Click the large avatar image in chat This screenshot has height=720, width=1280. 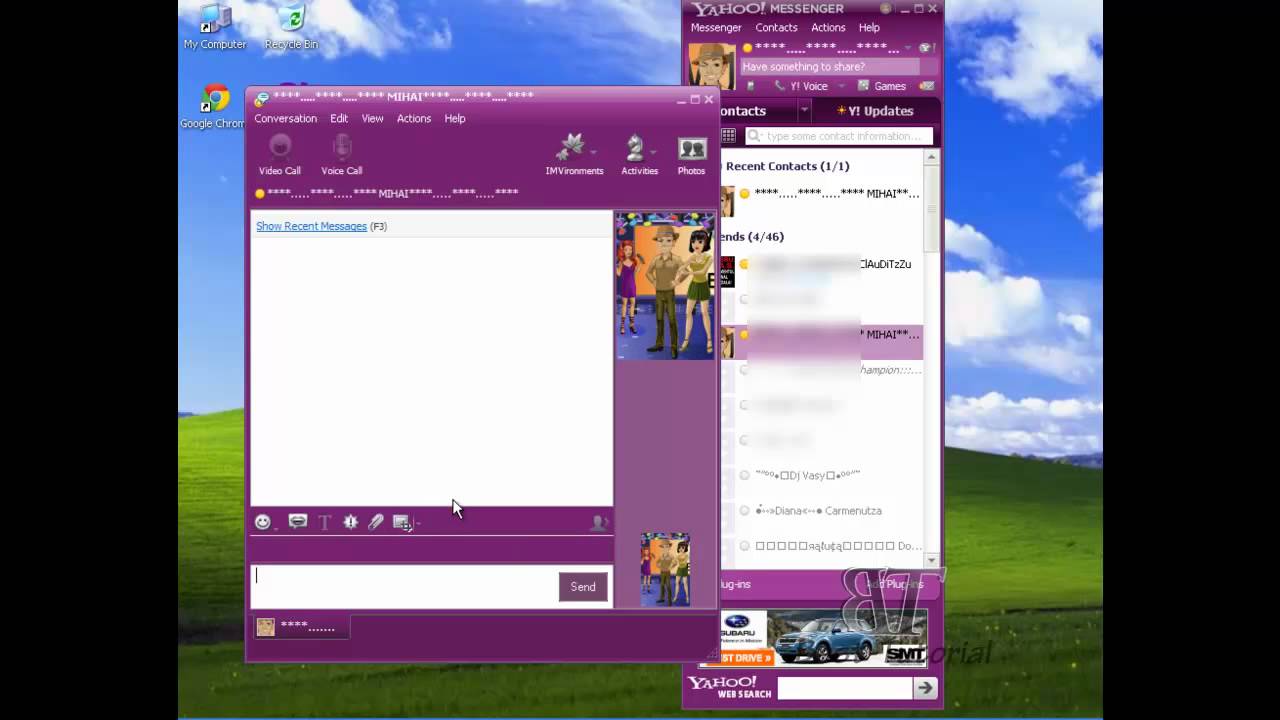(665, 286)
